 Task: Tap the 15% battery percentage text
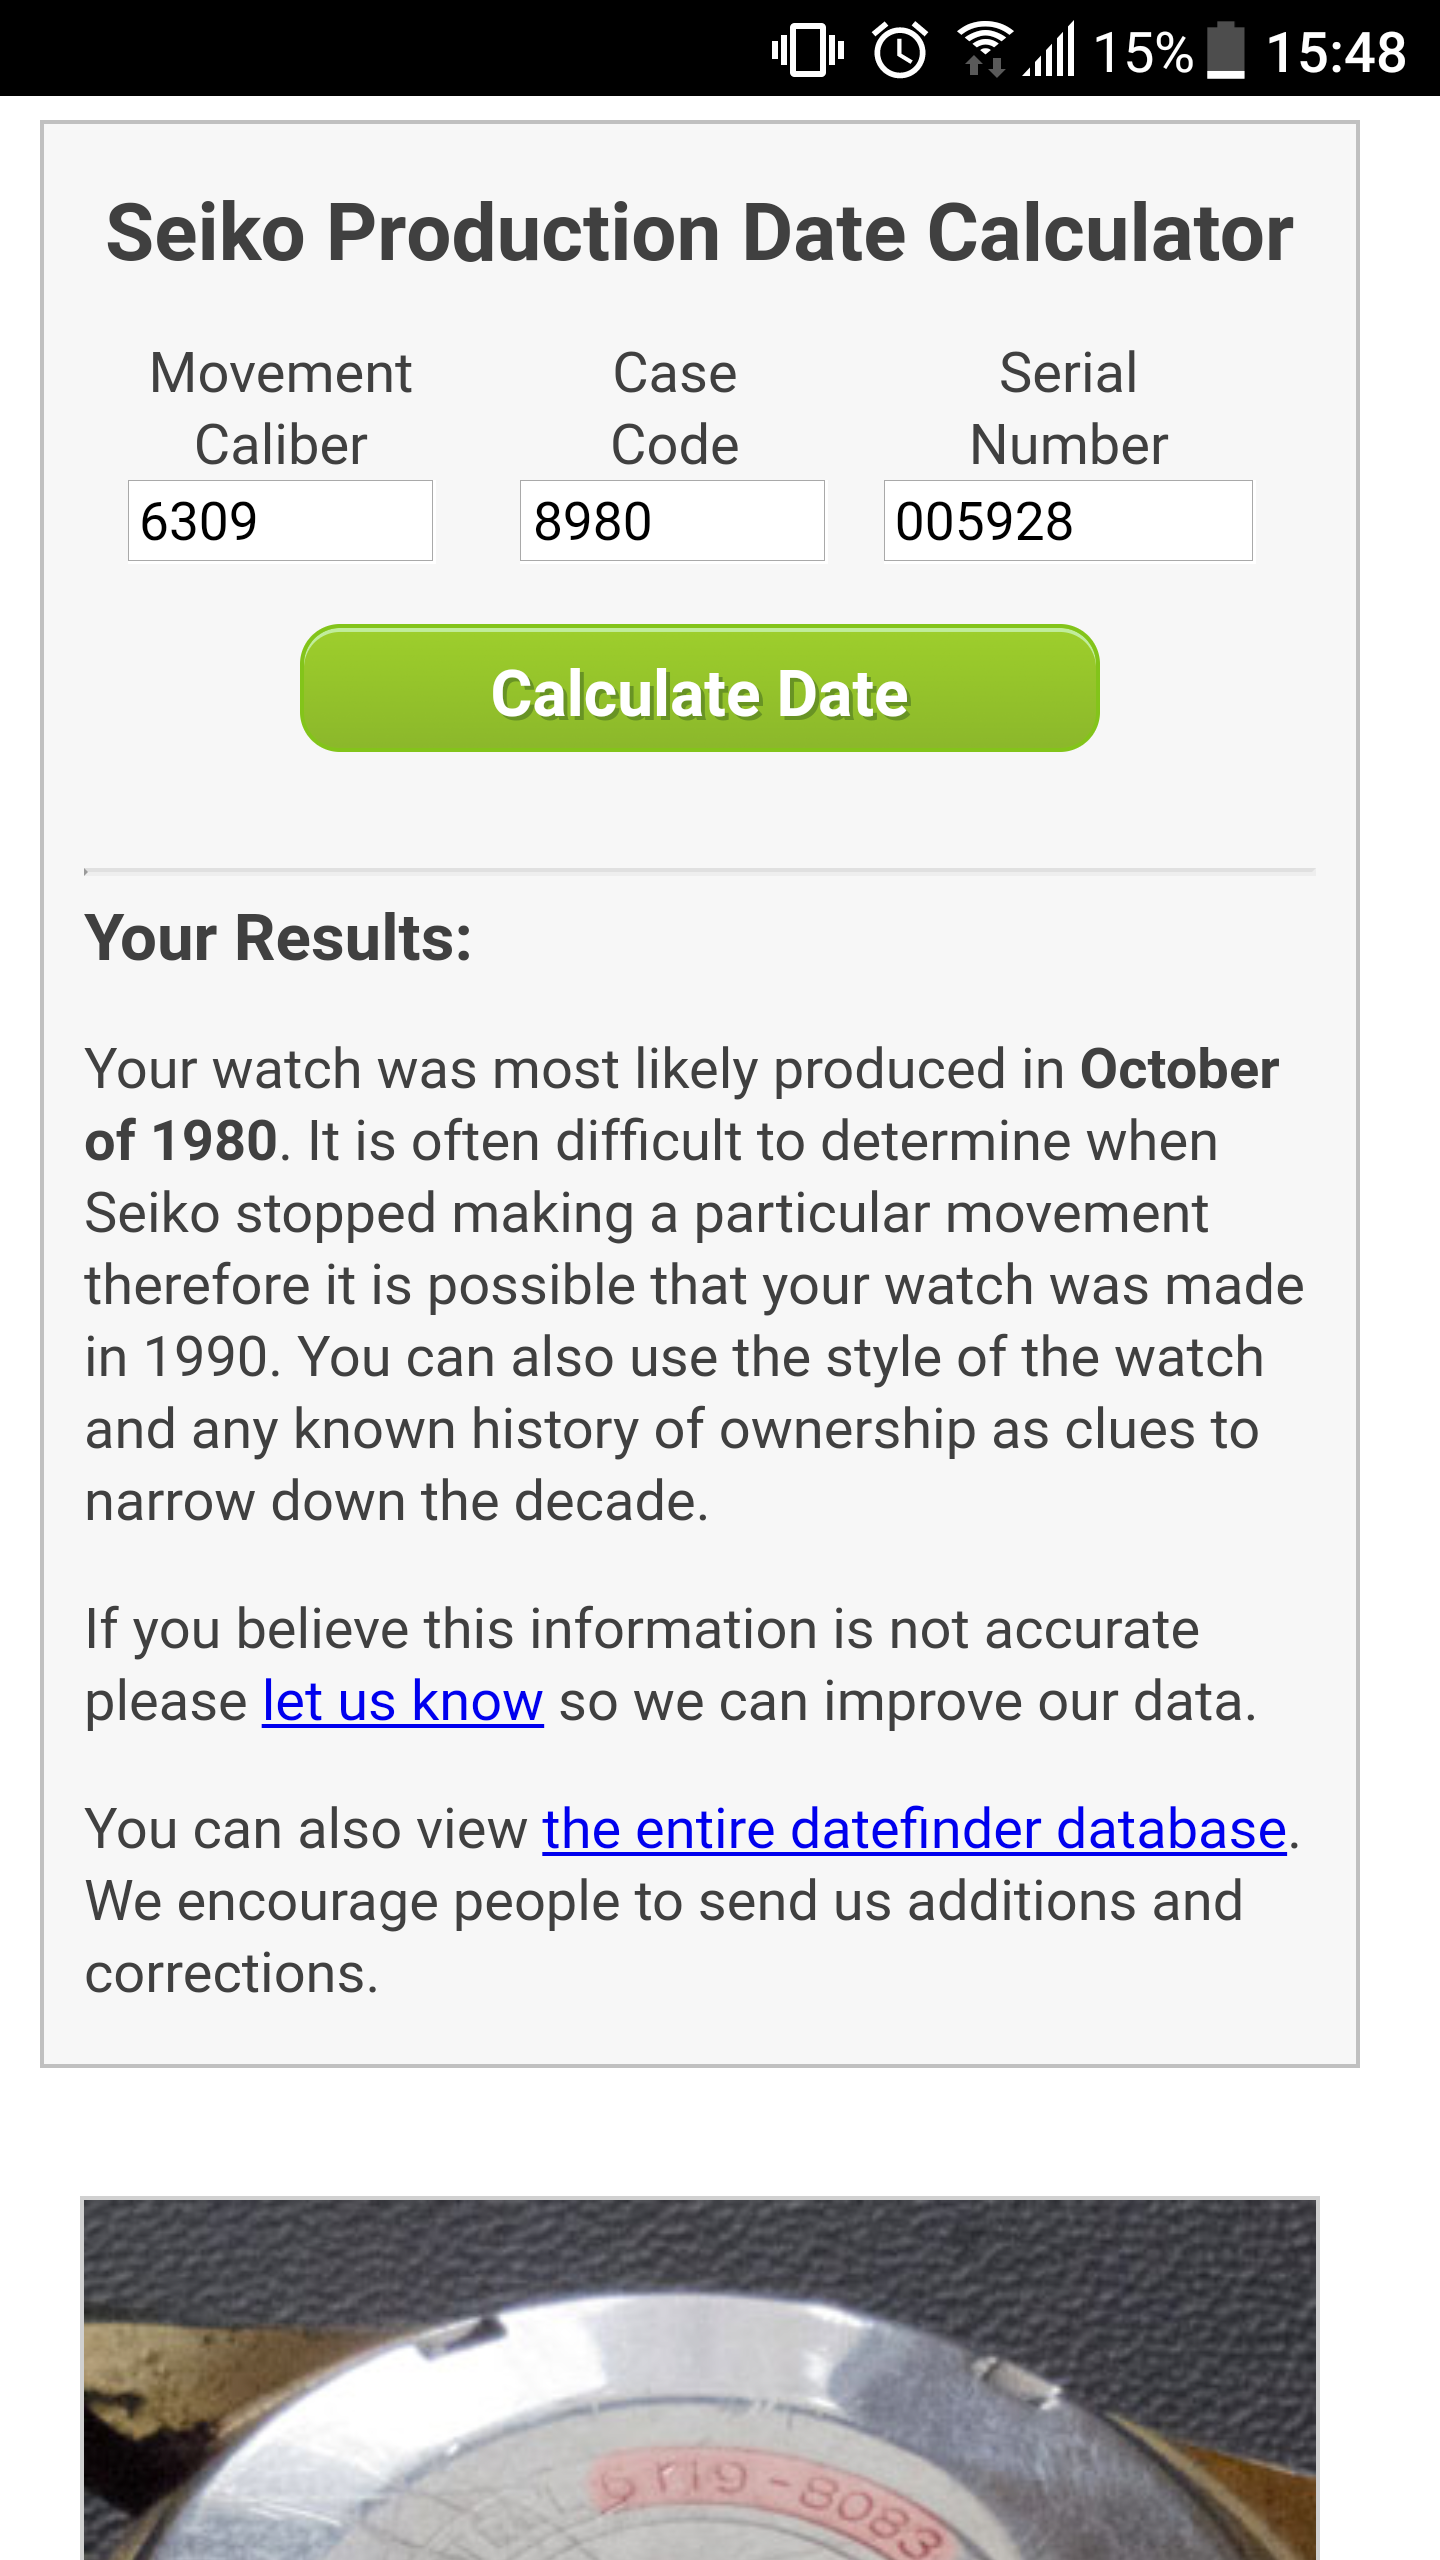[1144, 52]
